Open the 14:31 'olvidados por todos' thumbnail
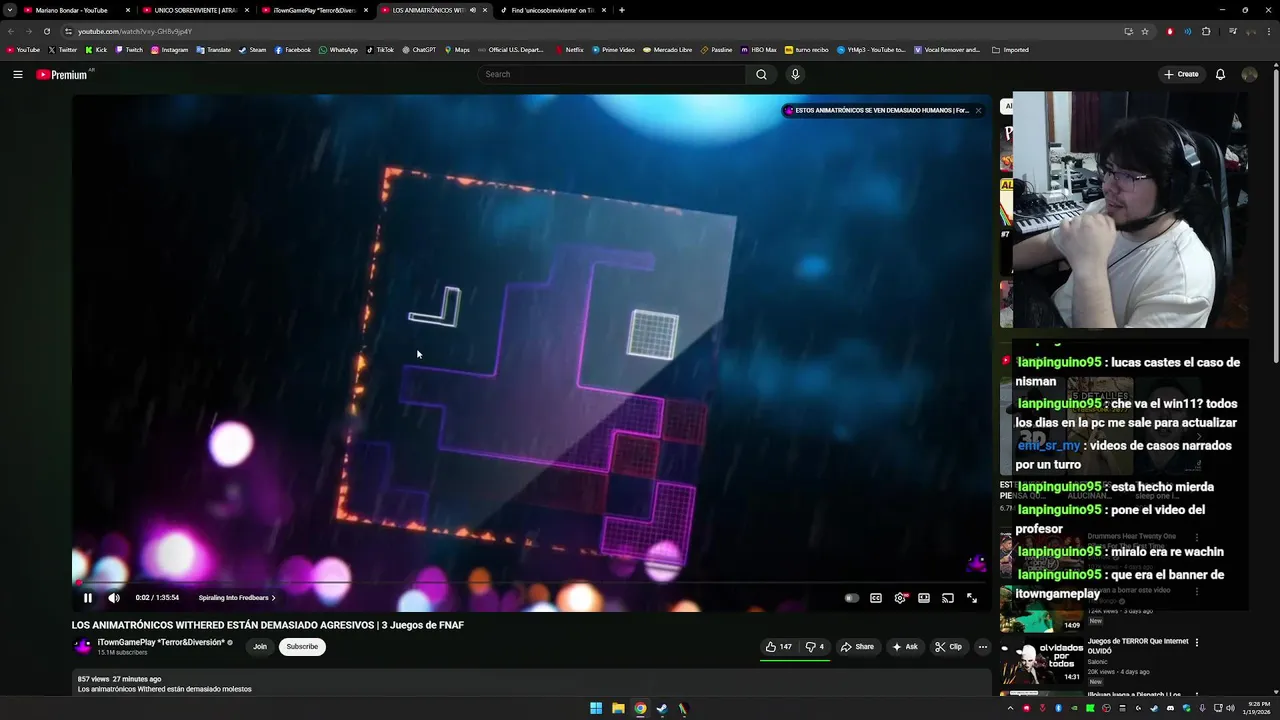The height and width of the screenshot is (720, 1280). (1042, 660)
